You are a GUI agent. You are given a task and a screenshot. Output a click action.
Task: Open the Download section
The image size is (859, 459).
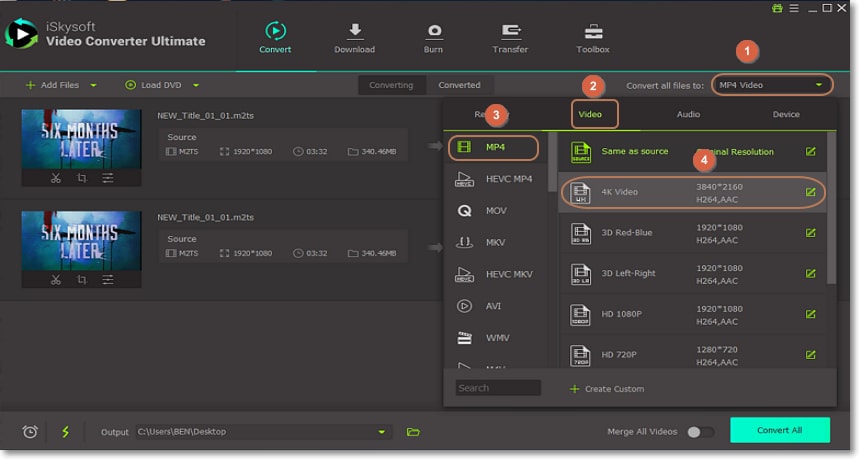tap(354, 38)
